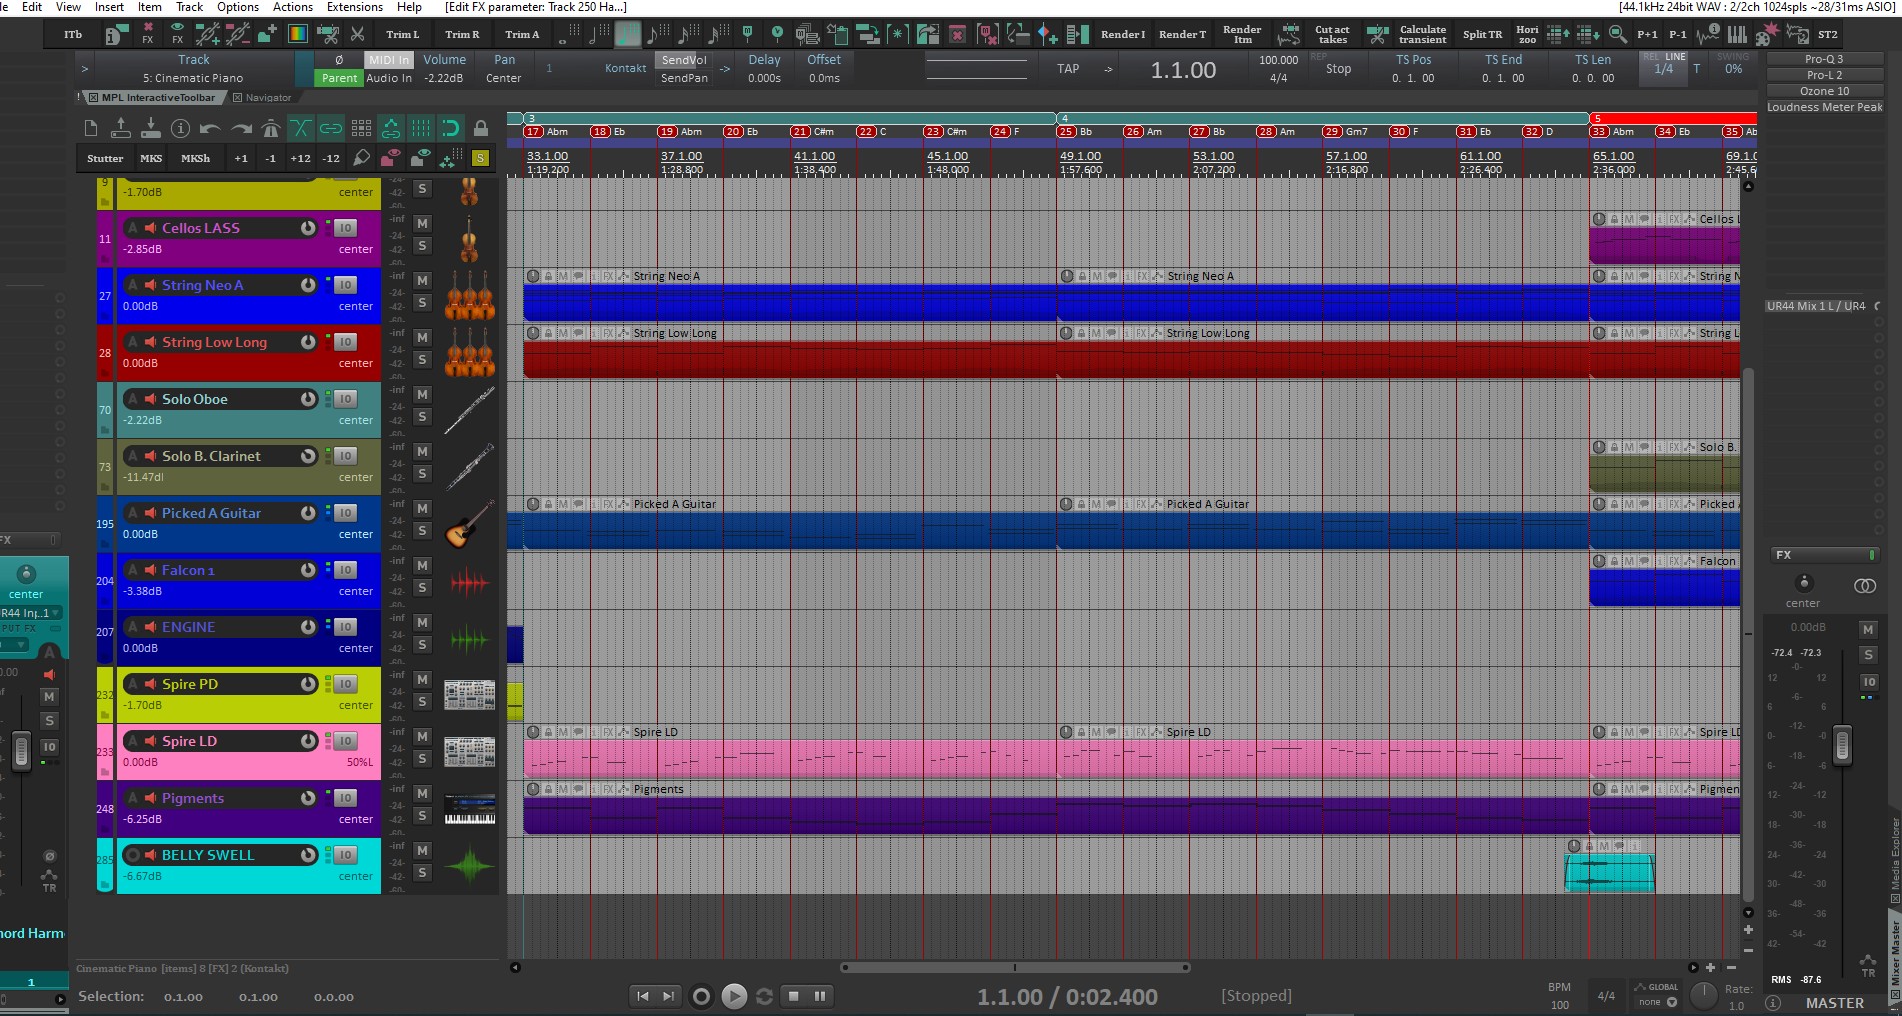Expand the track info panel arrow
Screen dimensions: 1902x1016
click(85, 69)
